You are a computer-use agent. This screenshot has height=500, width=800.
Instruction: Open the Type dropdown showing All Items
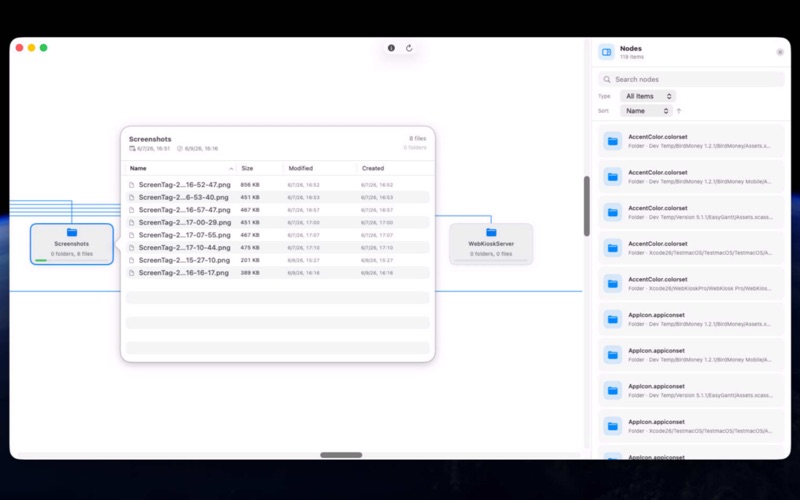pyautogui.click(x=648, y=96)
